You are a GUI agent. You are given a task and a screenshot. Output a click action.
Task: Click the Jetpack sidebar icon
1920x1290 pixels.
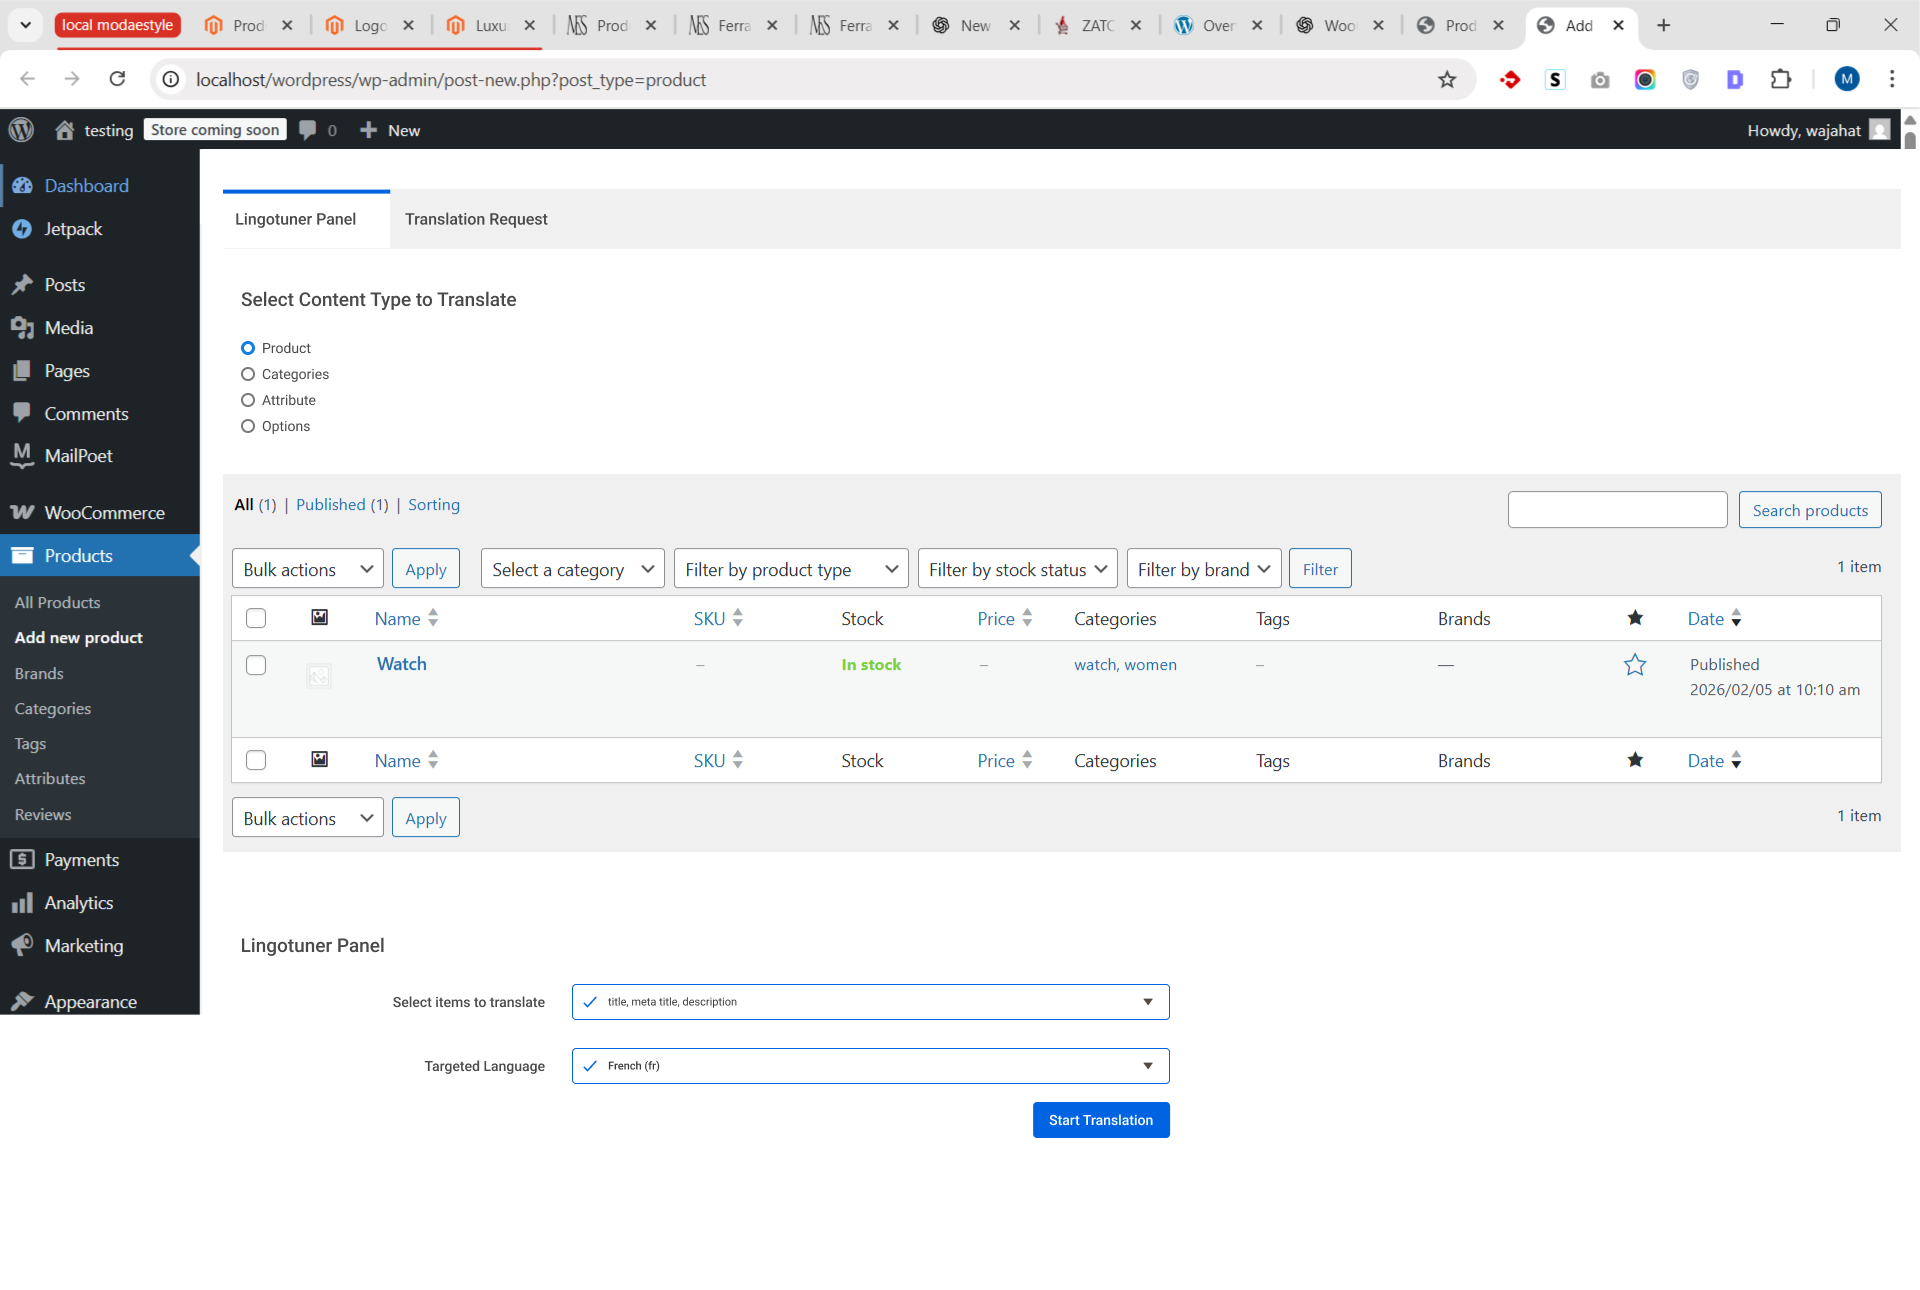22,229
